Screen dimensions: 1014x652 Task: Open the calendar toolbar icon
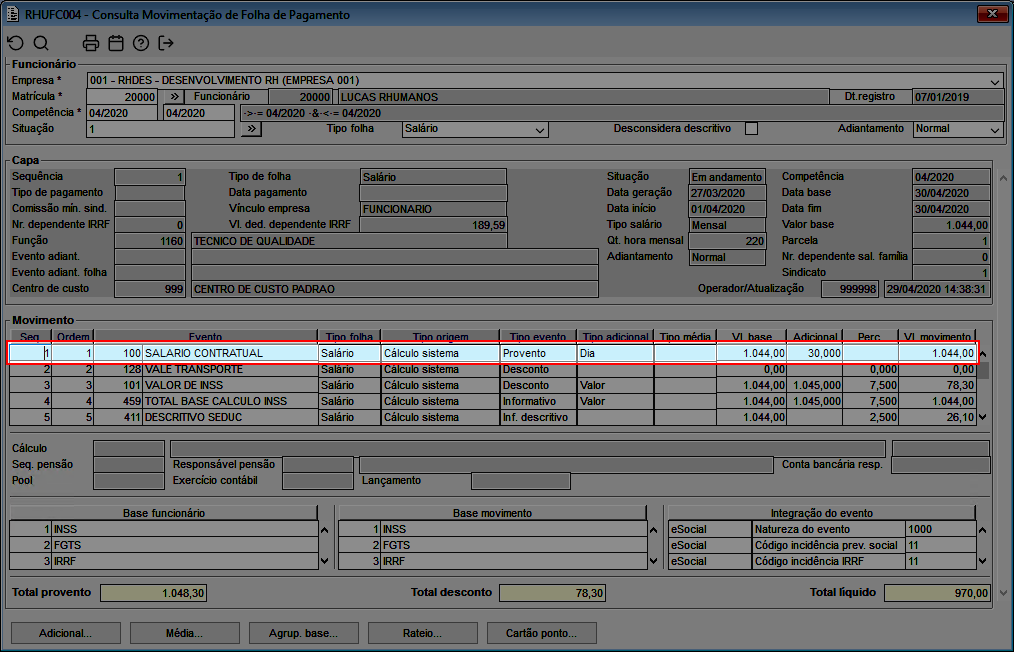coord(116,43)
